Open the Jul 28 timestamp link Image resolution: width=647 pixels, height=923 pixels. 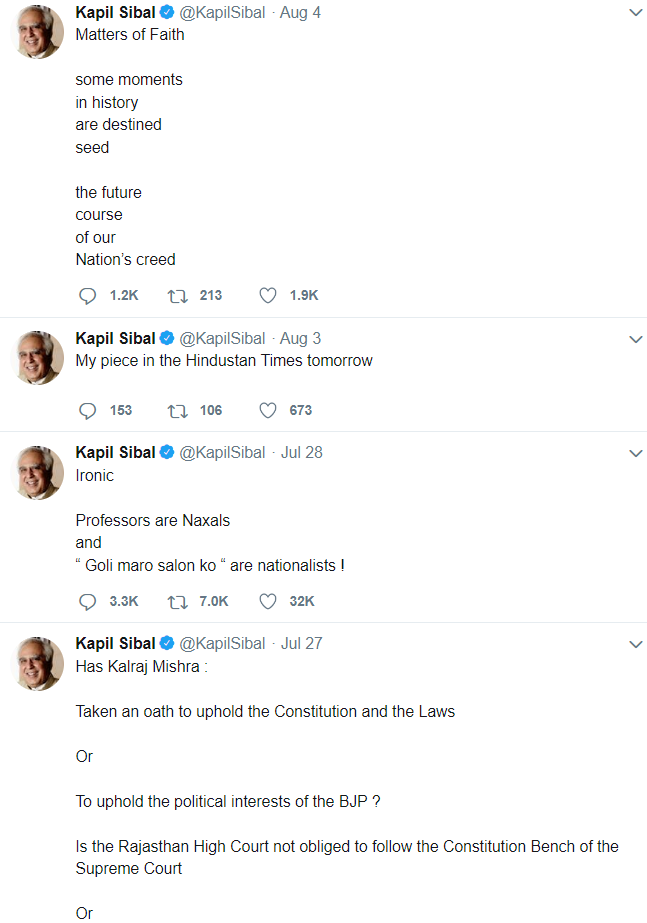point(302,452)
